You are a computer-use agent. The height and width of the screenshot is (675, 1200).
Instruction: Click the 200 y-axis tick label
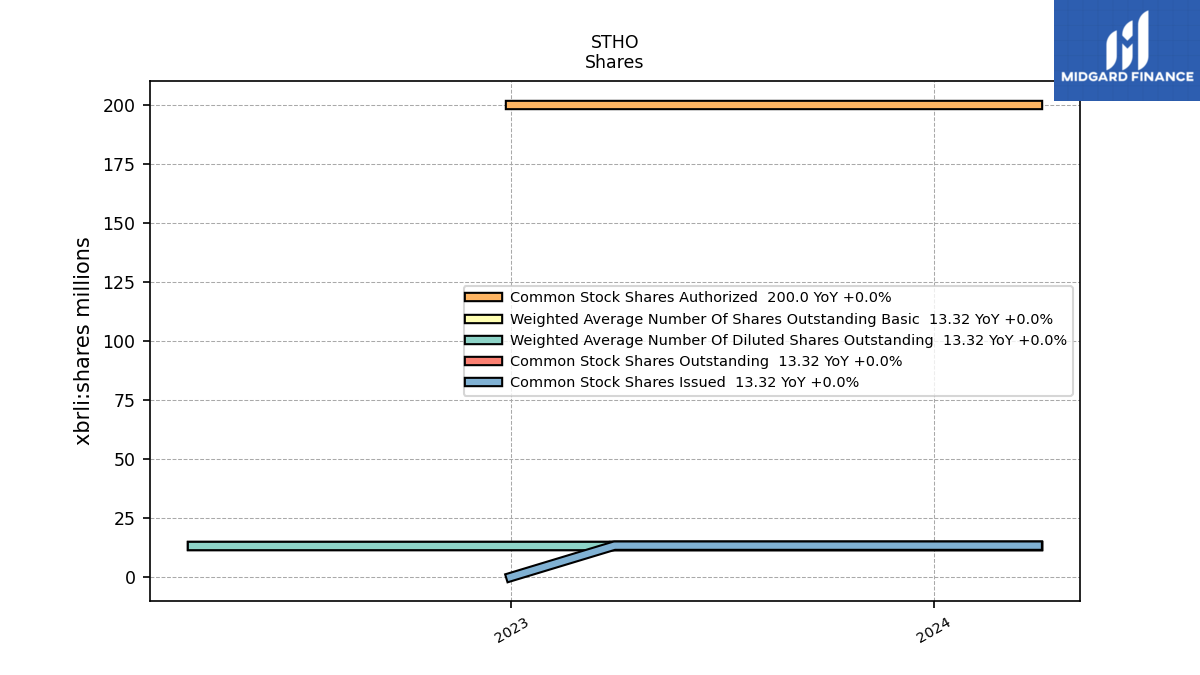point(119,106)
